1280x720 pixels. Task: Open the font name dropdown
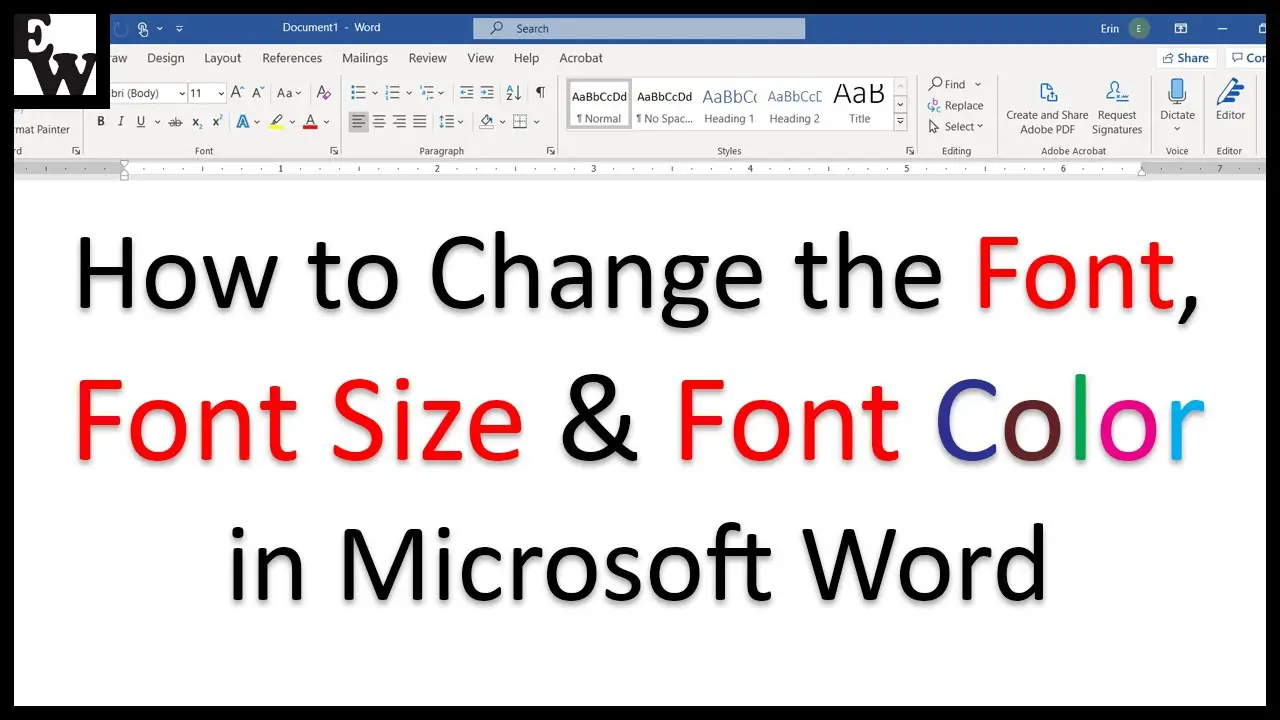click(182, 93)
